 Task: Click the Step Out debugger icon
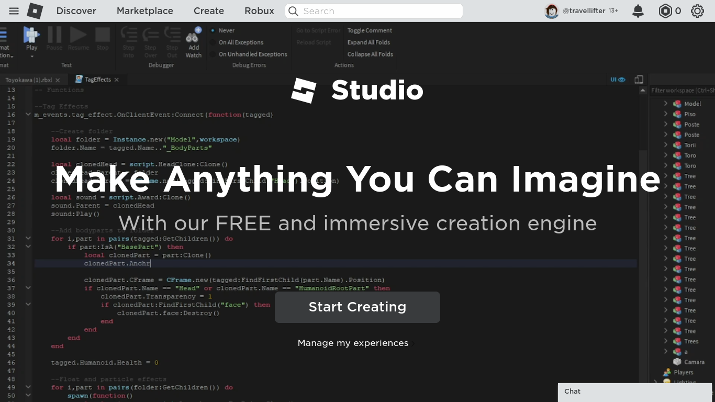172,35
